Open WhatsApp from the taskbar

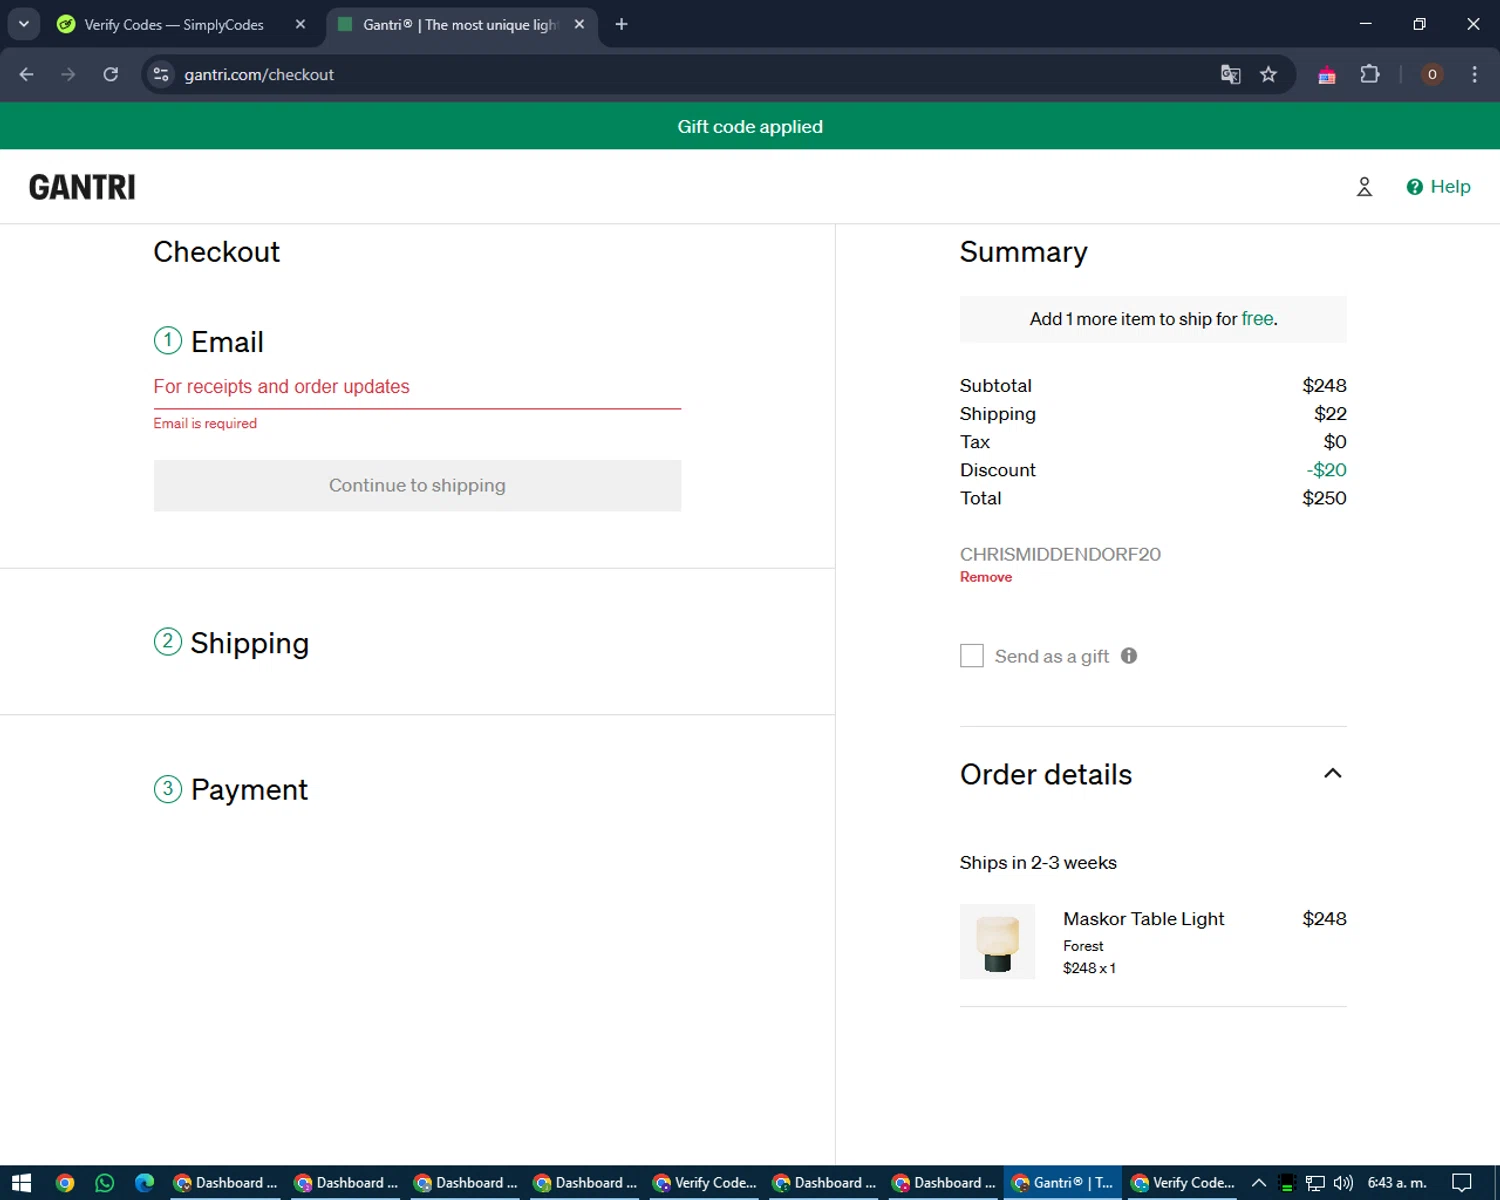click(105, 1183)
